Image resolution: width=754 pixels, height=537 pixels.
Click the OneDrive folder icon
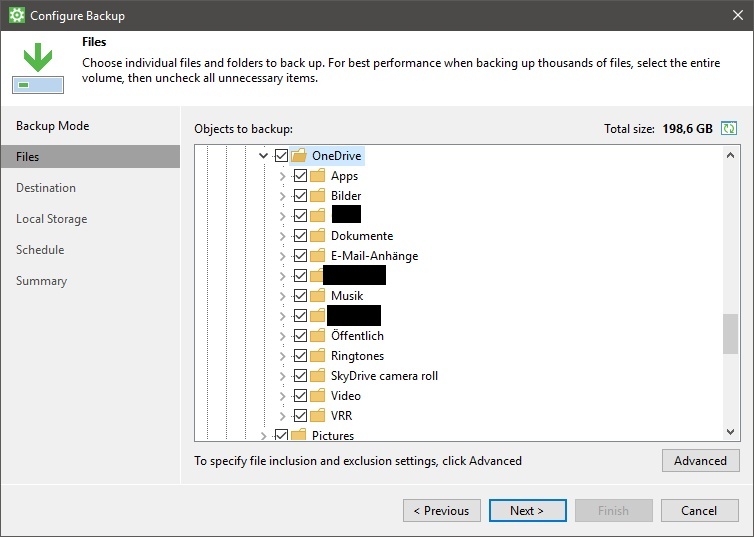click(299, 155)
